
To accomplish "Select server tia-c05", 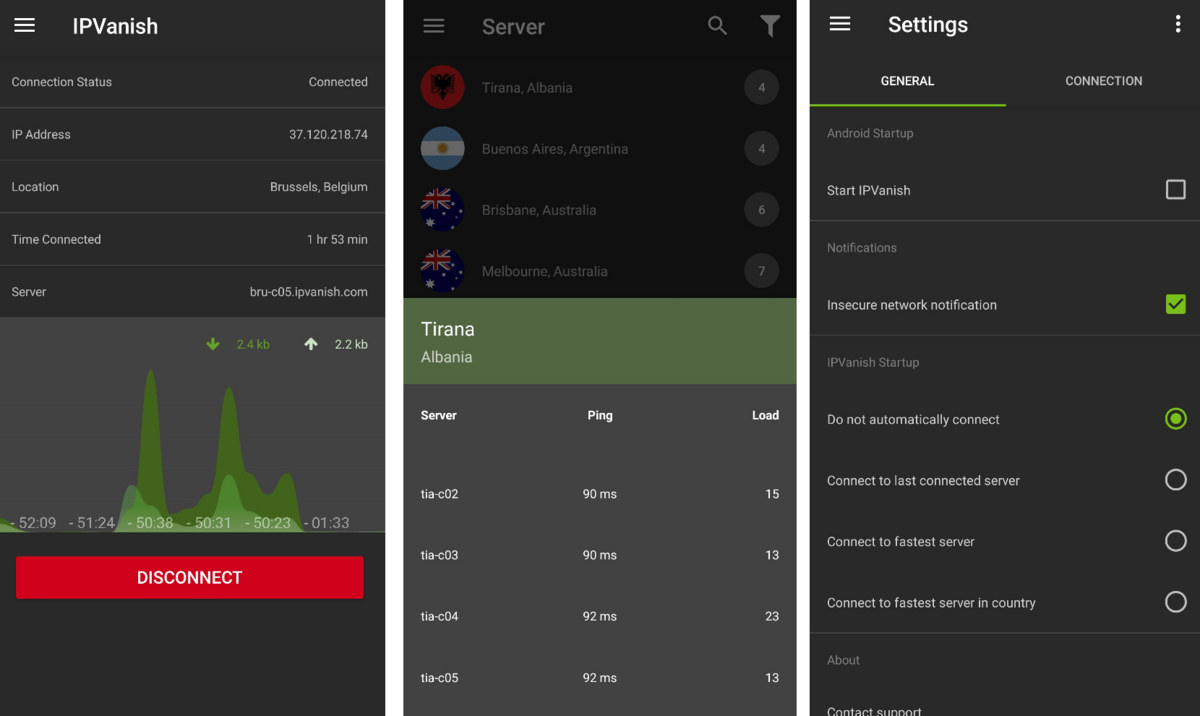I will point(600,677).
